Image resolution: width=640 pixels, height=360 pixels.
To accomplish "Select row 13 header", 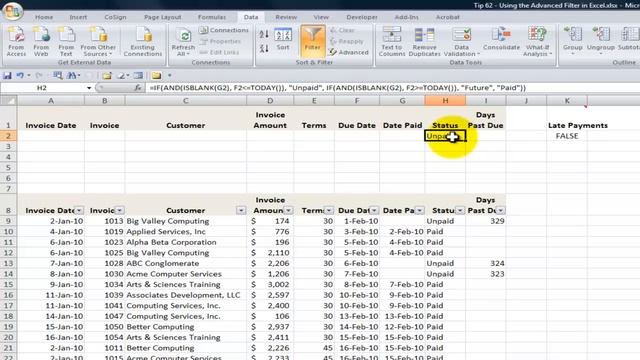I will [x=8, y=263].
